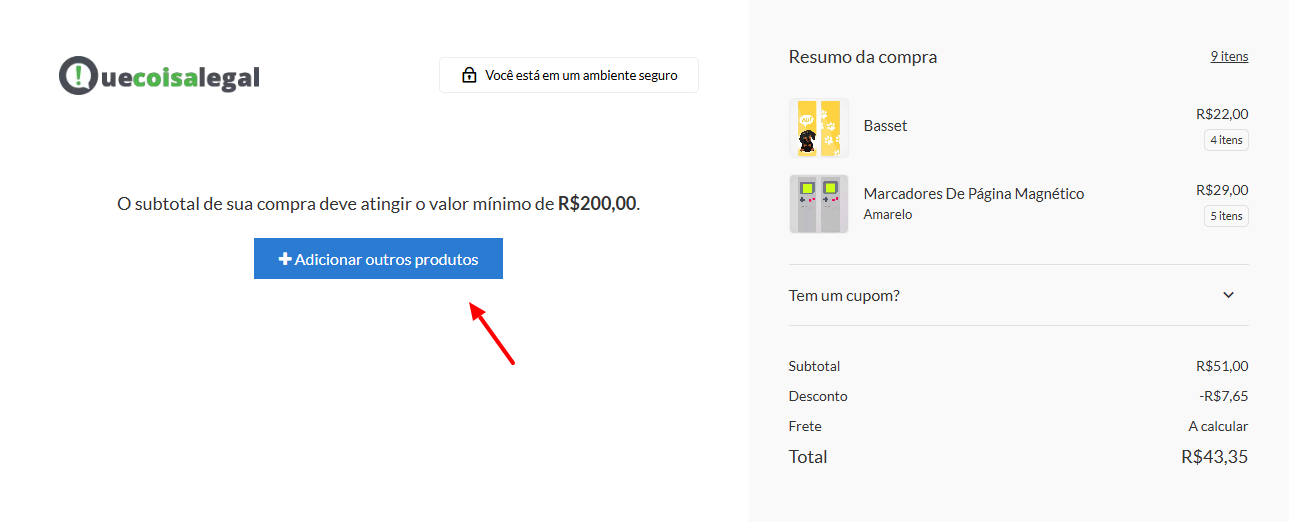Click the R$29,00 bookmark price
The height and width of the screenshot is (522, 1289).
click(1222, 190)
